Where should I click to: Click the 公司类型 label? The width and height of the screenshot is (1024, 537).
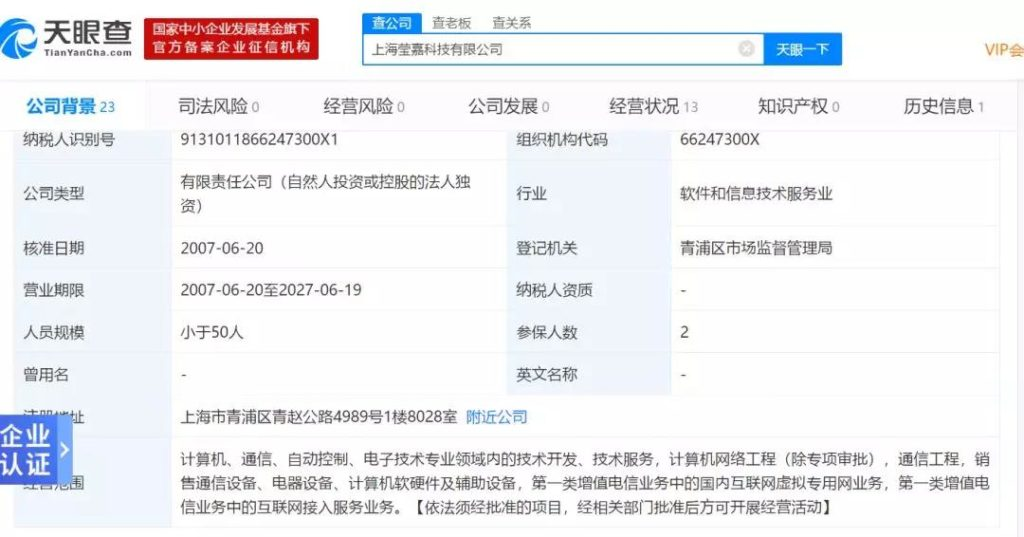(x=54, y=193)
